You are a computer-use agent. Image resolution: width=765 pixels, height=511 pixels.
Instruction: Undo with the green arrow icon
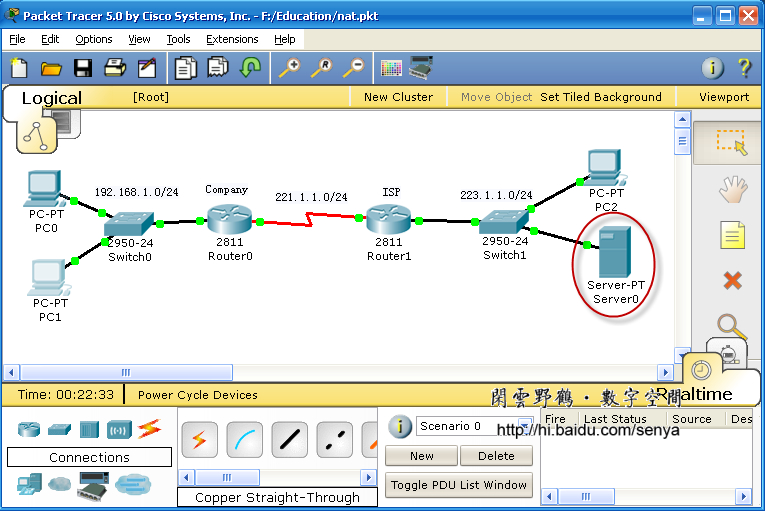click(x=250, y=68)
